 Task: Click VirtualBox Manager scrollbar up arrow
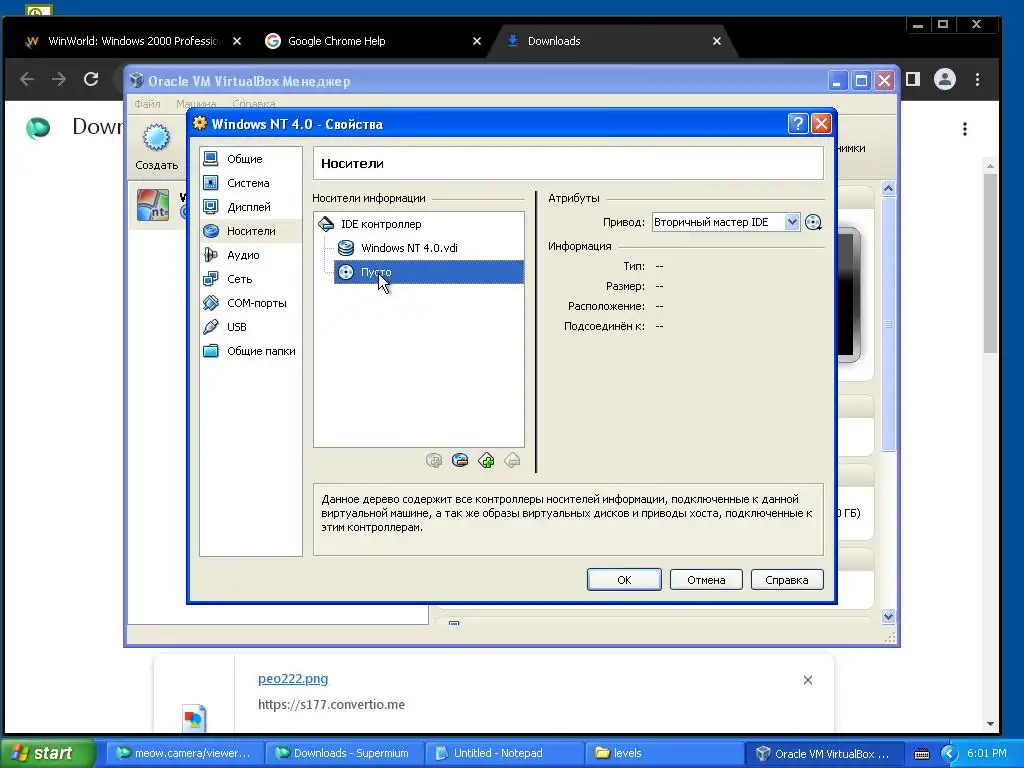[888, 189]
